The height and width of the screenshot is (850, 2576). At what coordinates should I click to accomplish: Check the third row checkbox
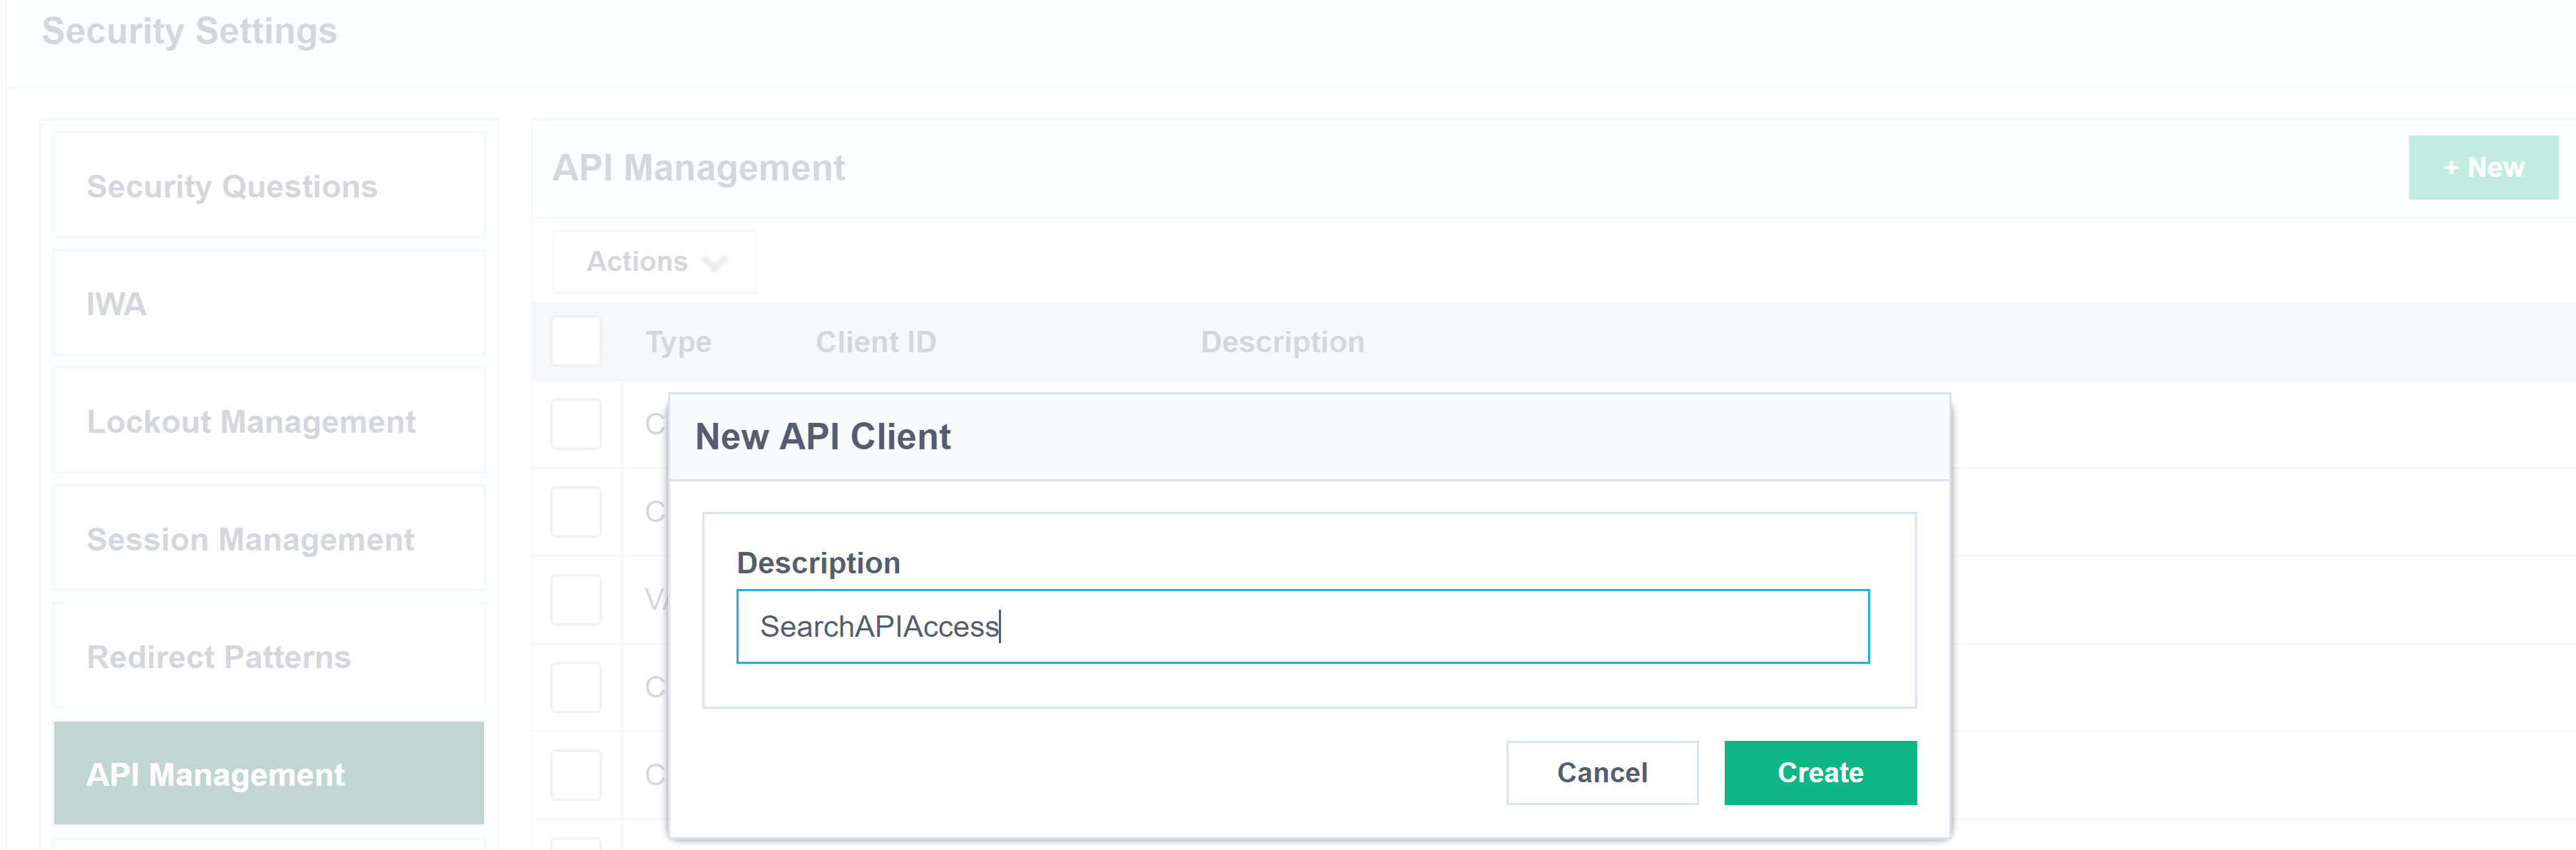click(x=576, y=599)
